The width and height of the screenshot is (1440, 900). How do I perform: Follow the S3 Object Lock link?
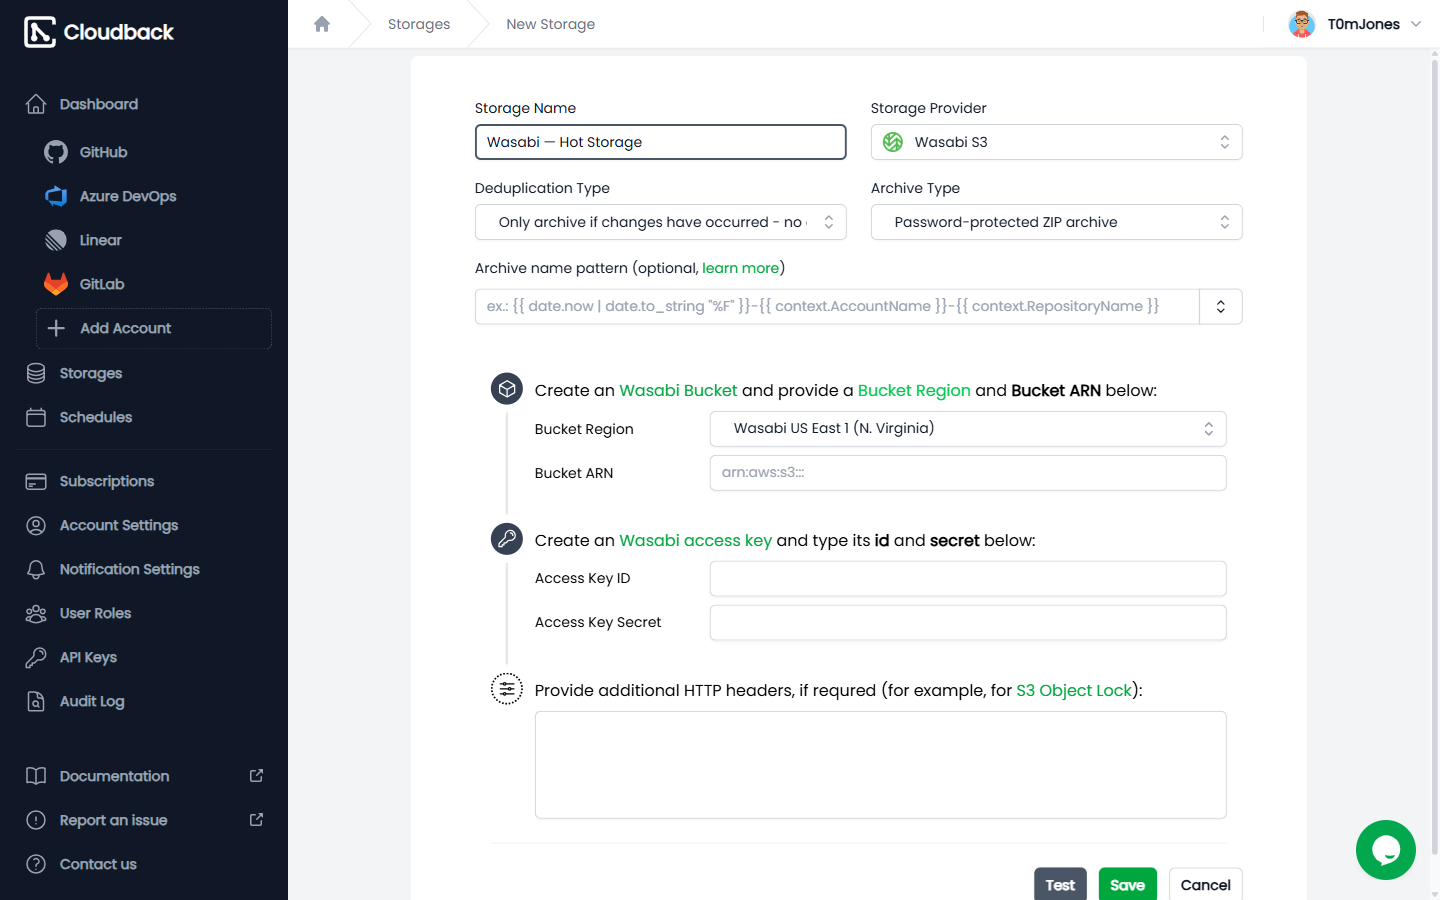1074,690
